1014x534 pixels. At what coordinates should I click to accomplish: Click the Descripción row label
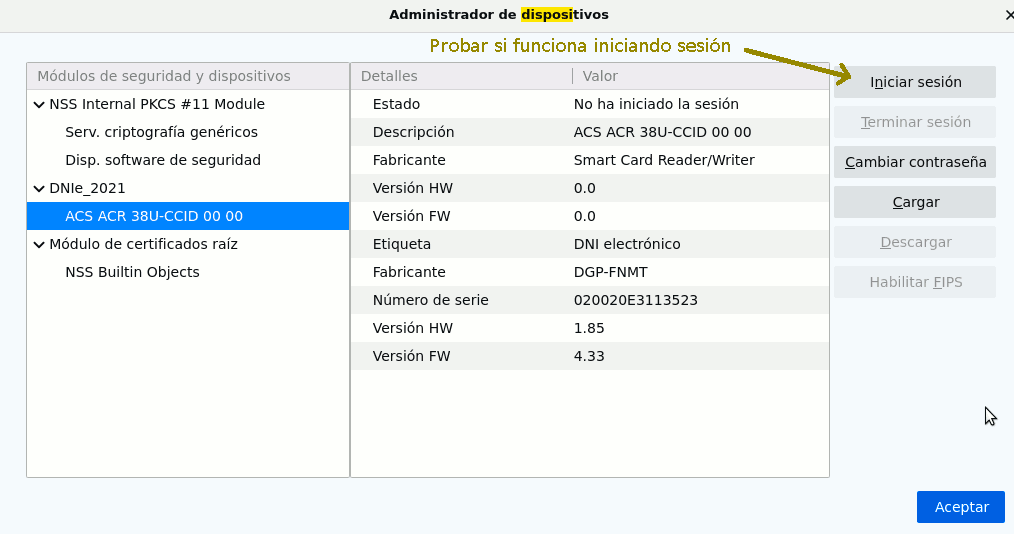[413, 132]
